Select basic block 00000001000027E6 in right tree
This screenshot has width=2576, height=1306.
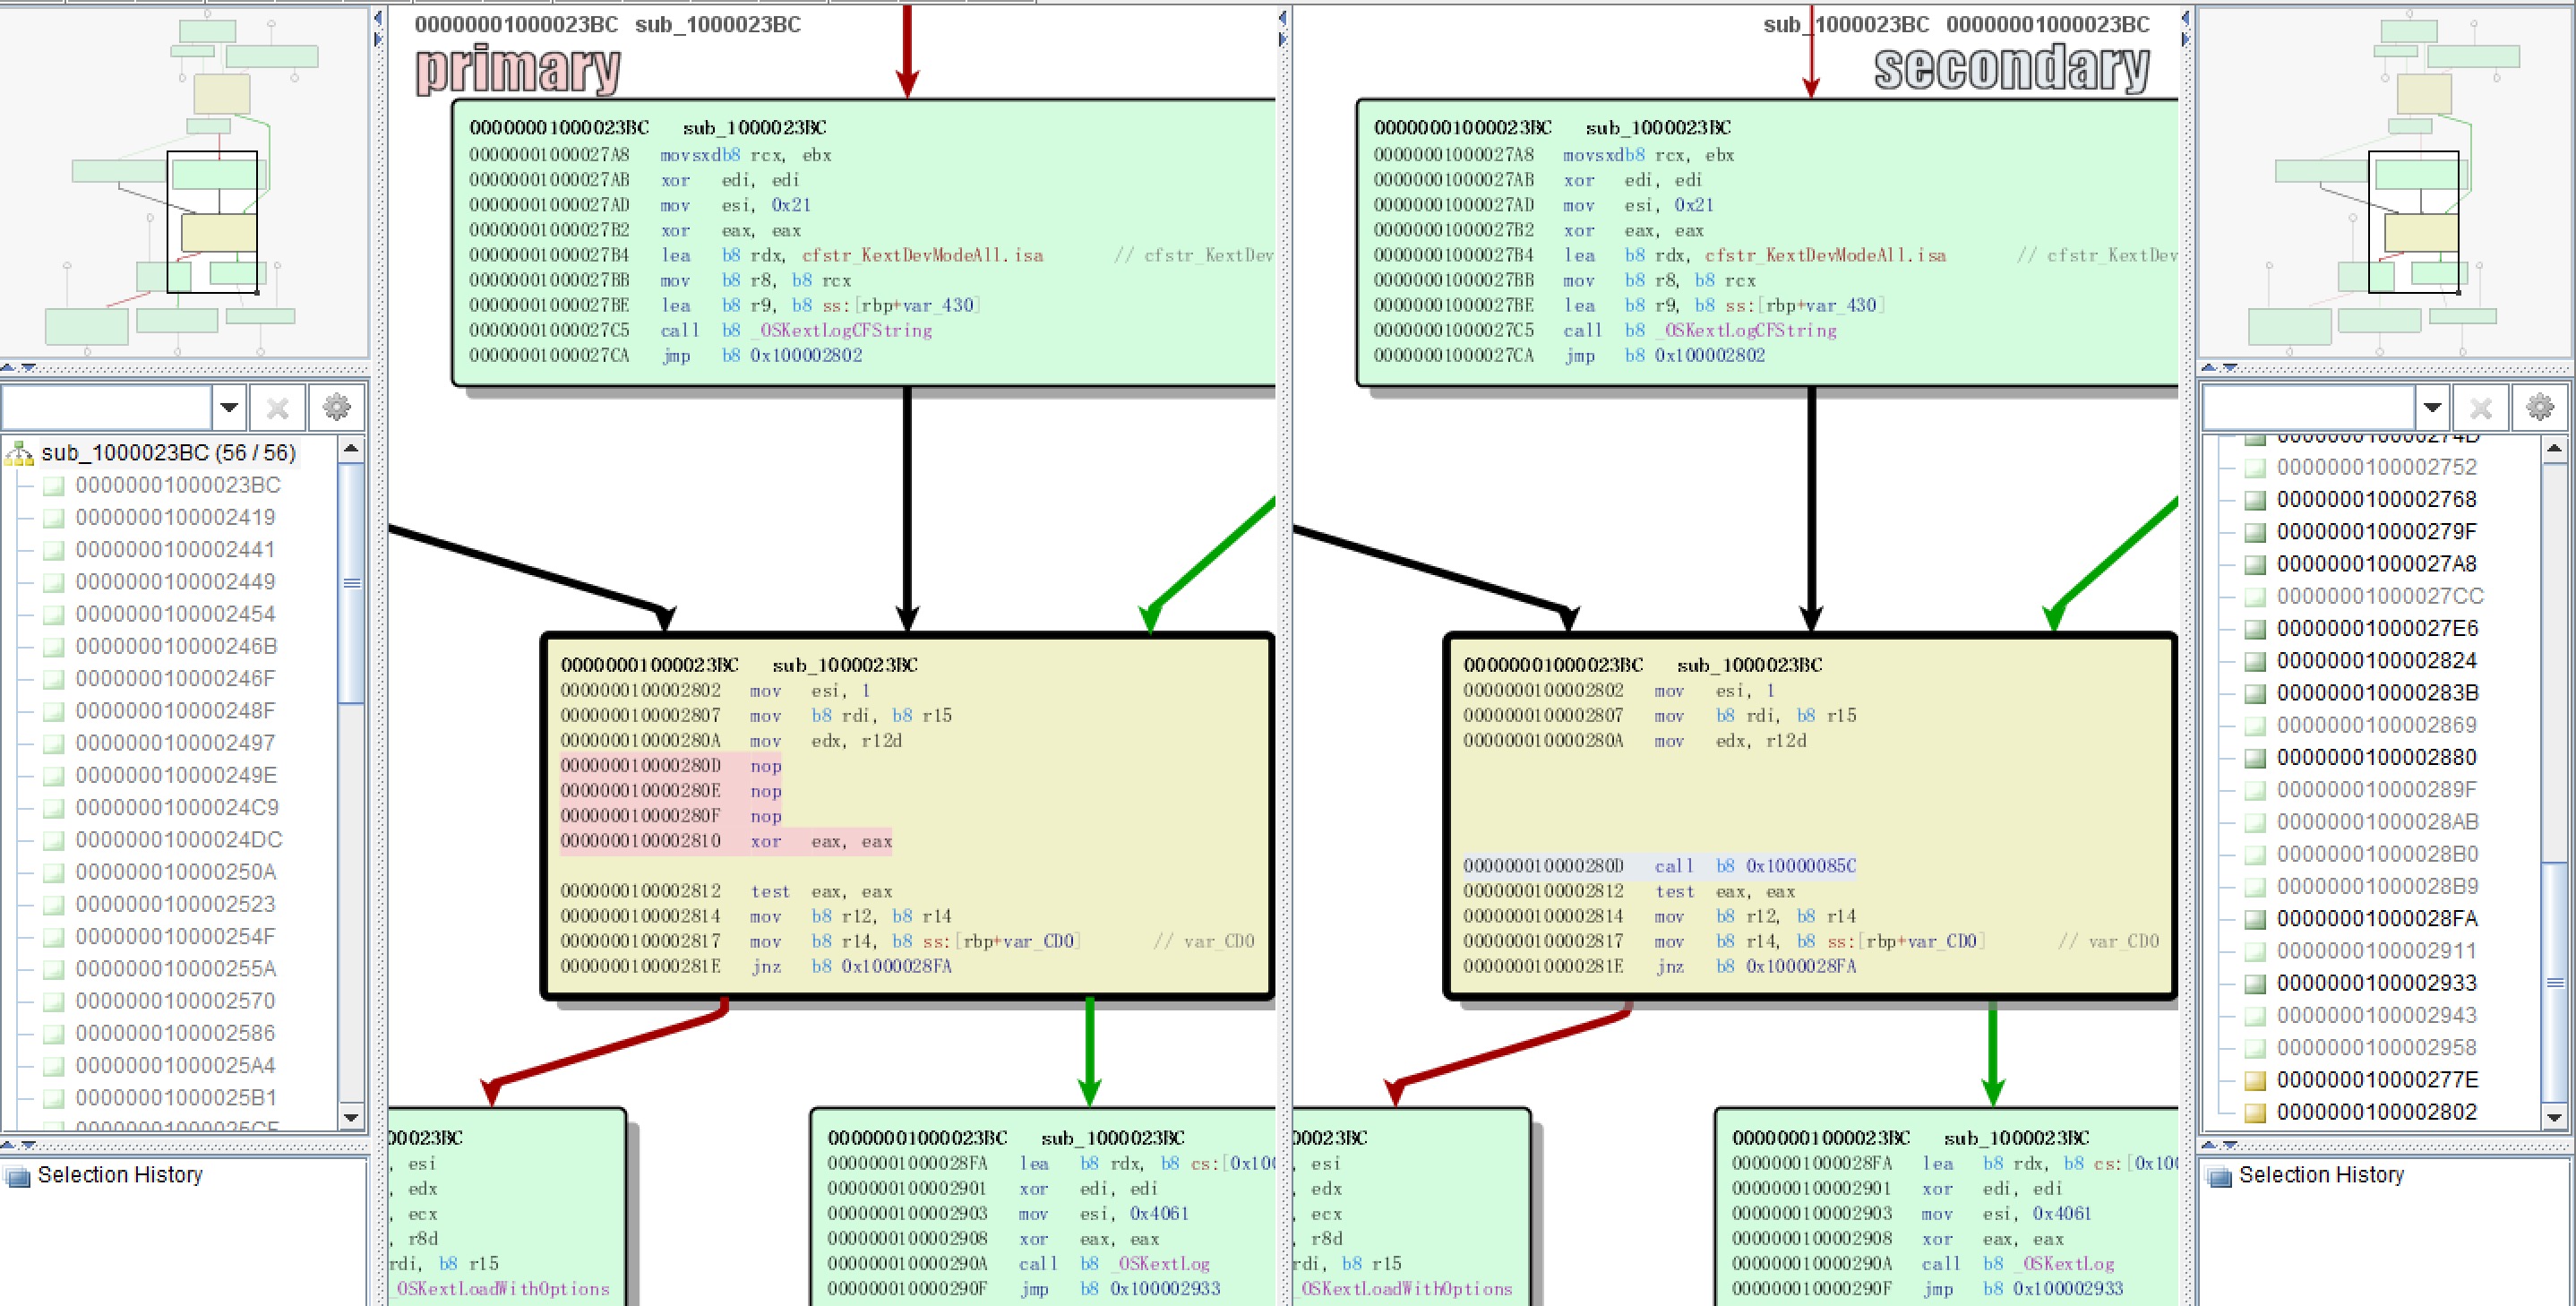(x=2377, y=628)
